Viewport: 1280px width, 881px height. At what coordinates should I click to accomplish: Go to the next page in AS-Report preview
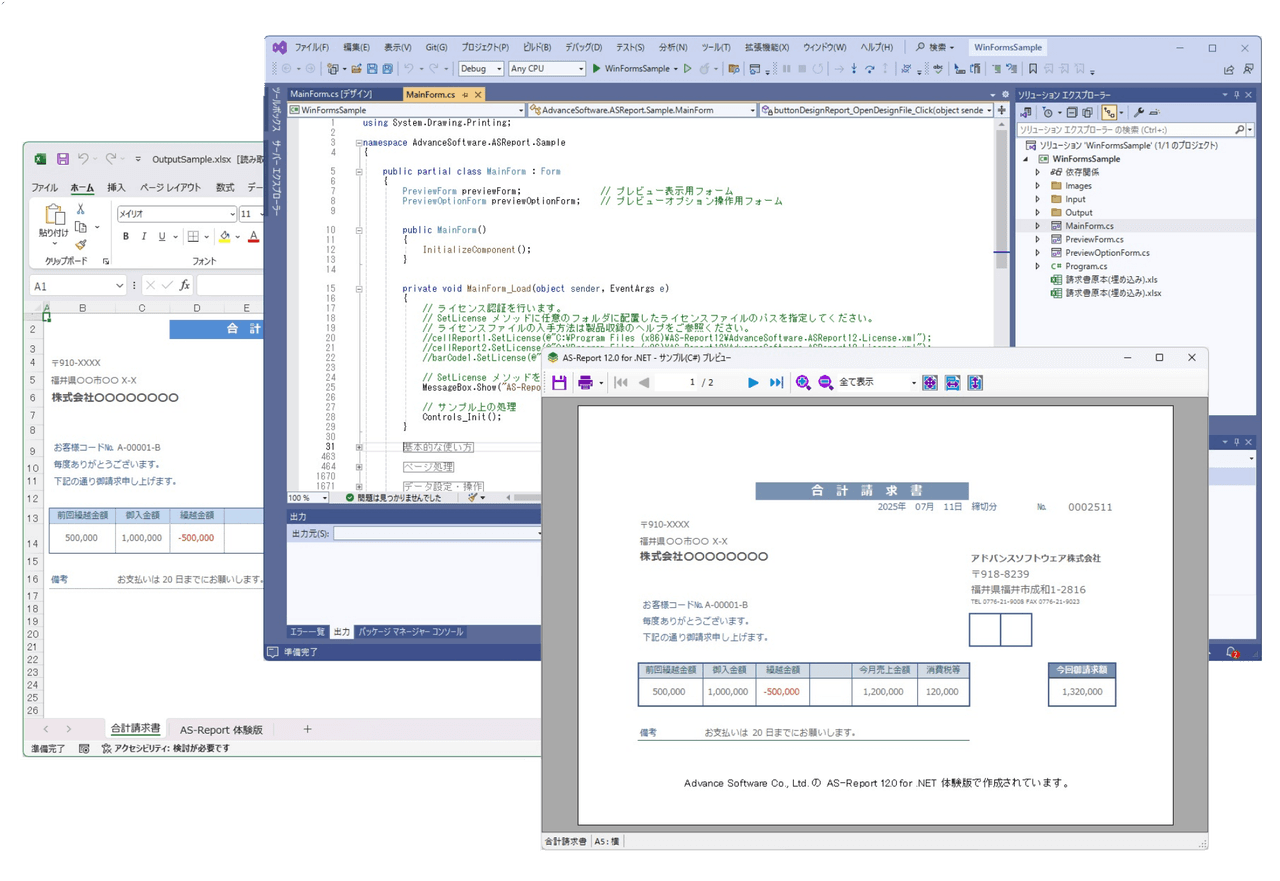[x=753, y=383]
